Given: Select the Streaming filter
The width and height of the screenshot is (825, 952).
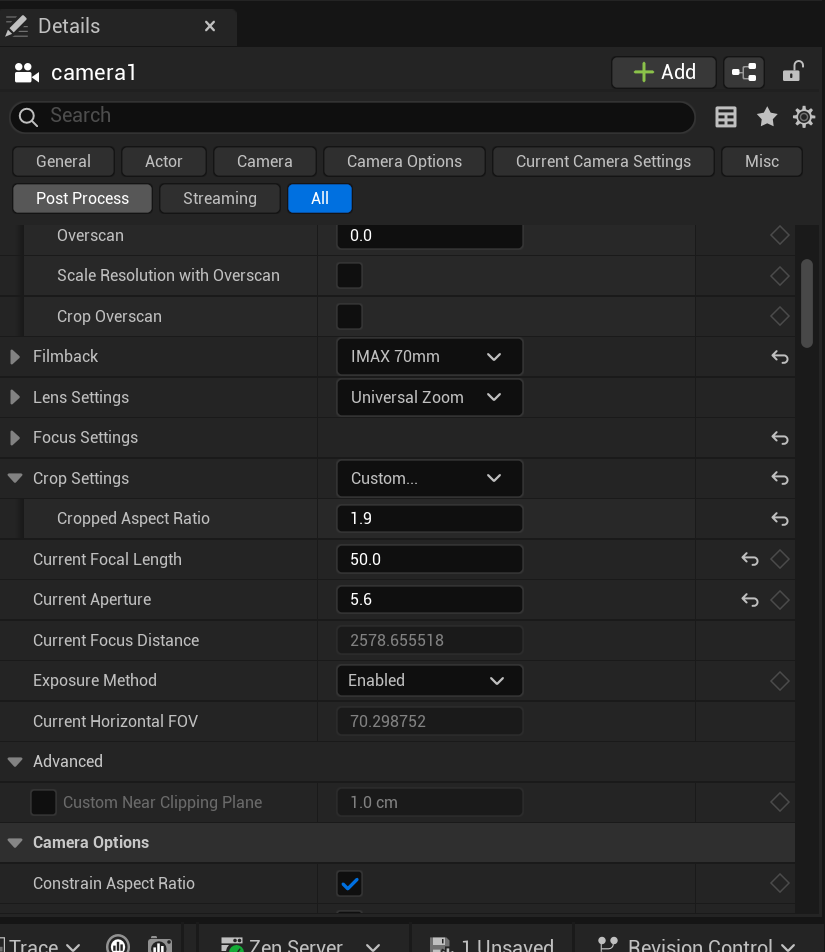Looking at the screenshot, I should (220, 199).
